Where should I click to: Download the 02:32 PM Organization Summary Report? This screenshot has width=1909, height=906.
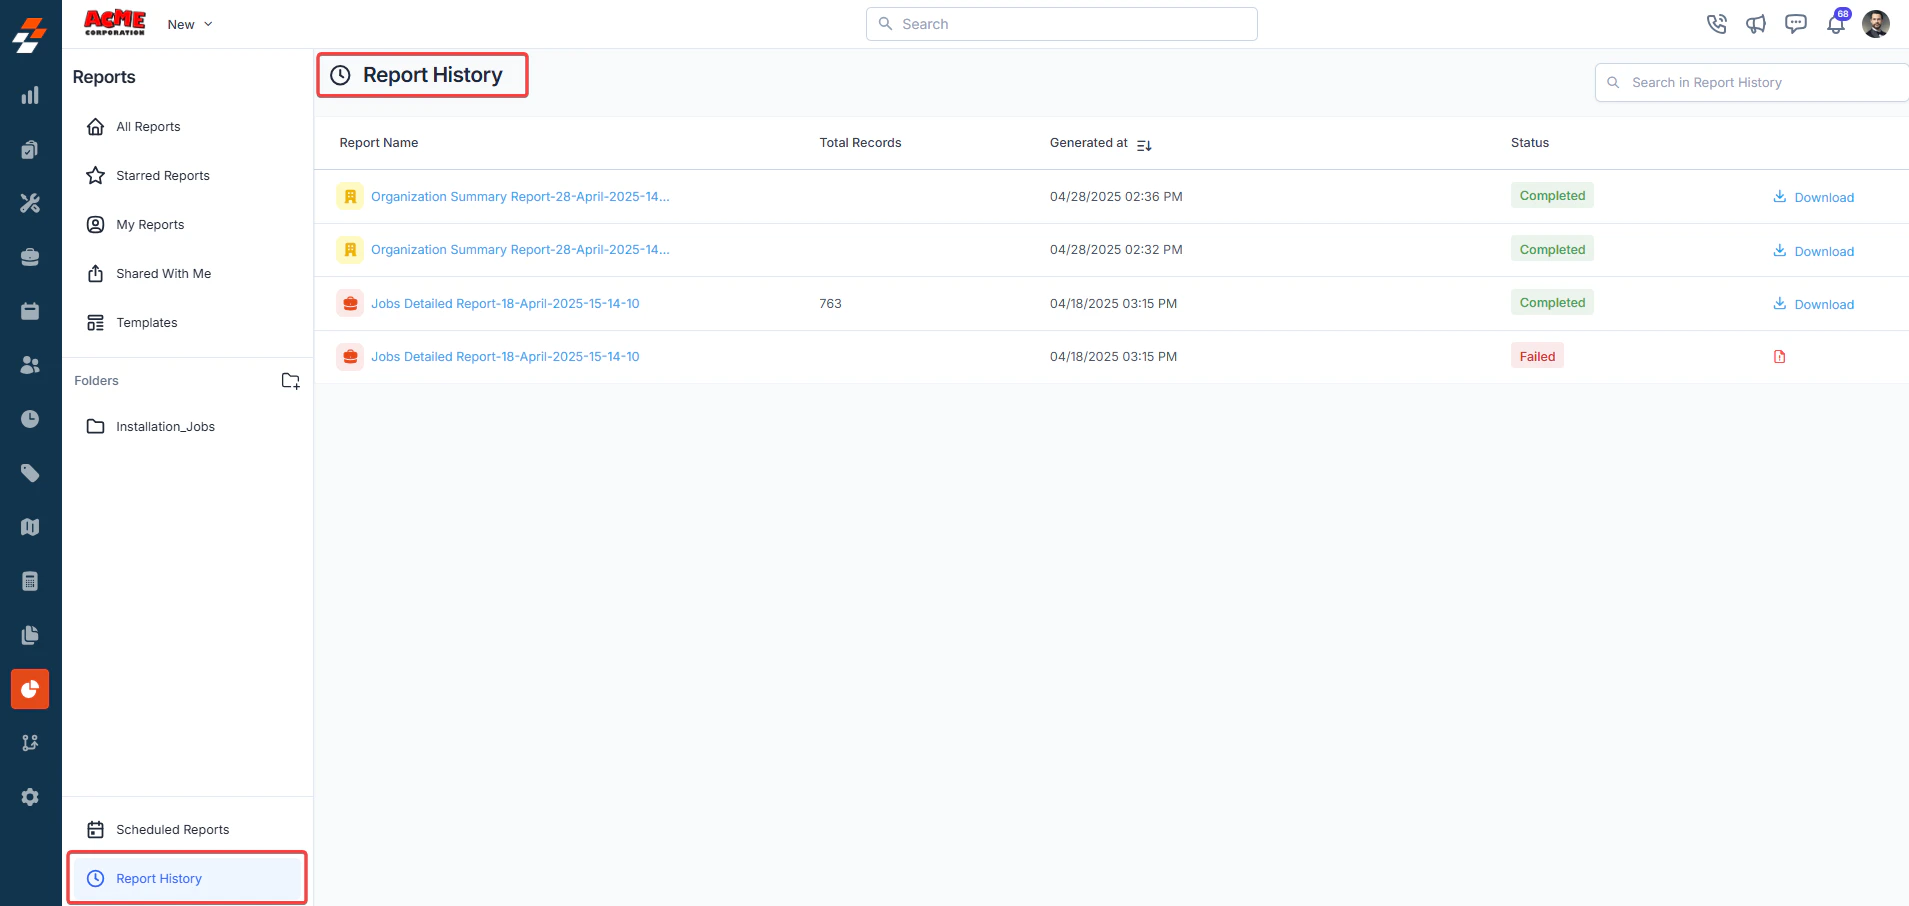(x=1813, y=251)
